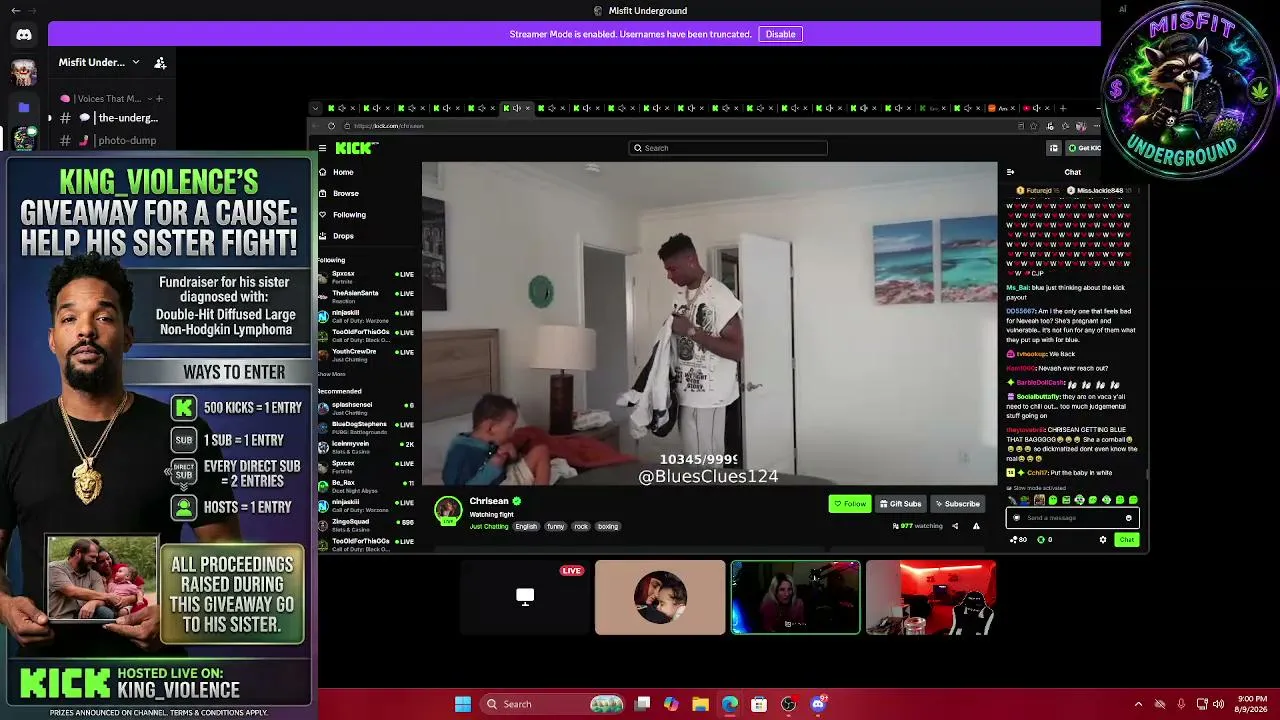Open Discord from the taskbar
1280x720 pixels.
(x=818, y=704)
